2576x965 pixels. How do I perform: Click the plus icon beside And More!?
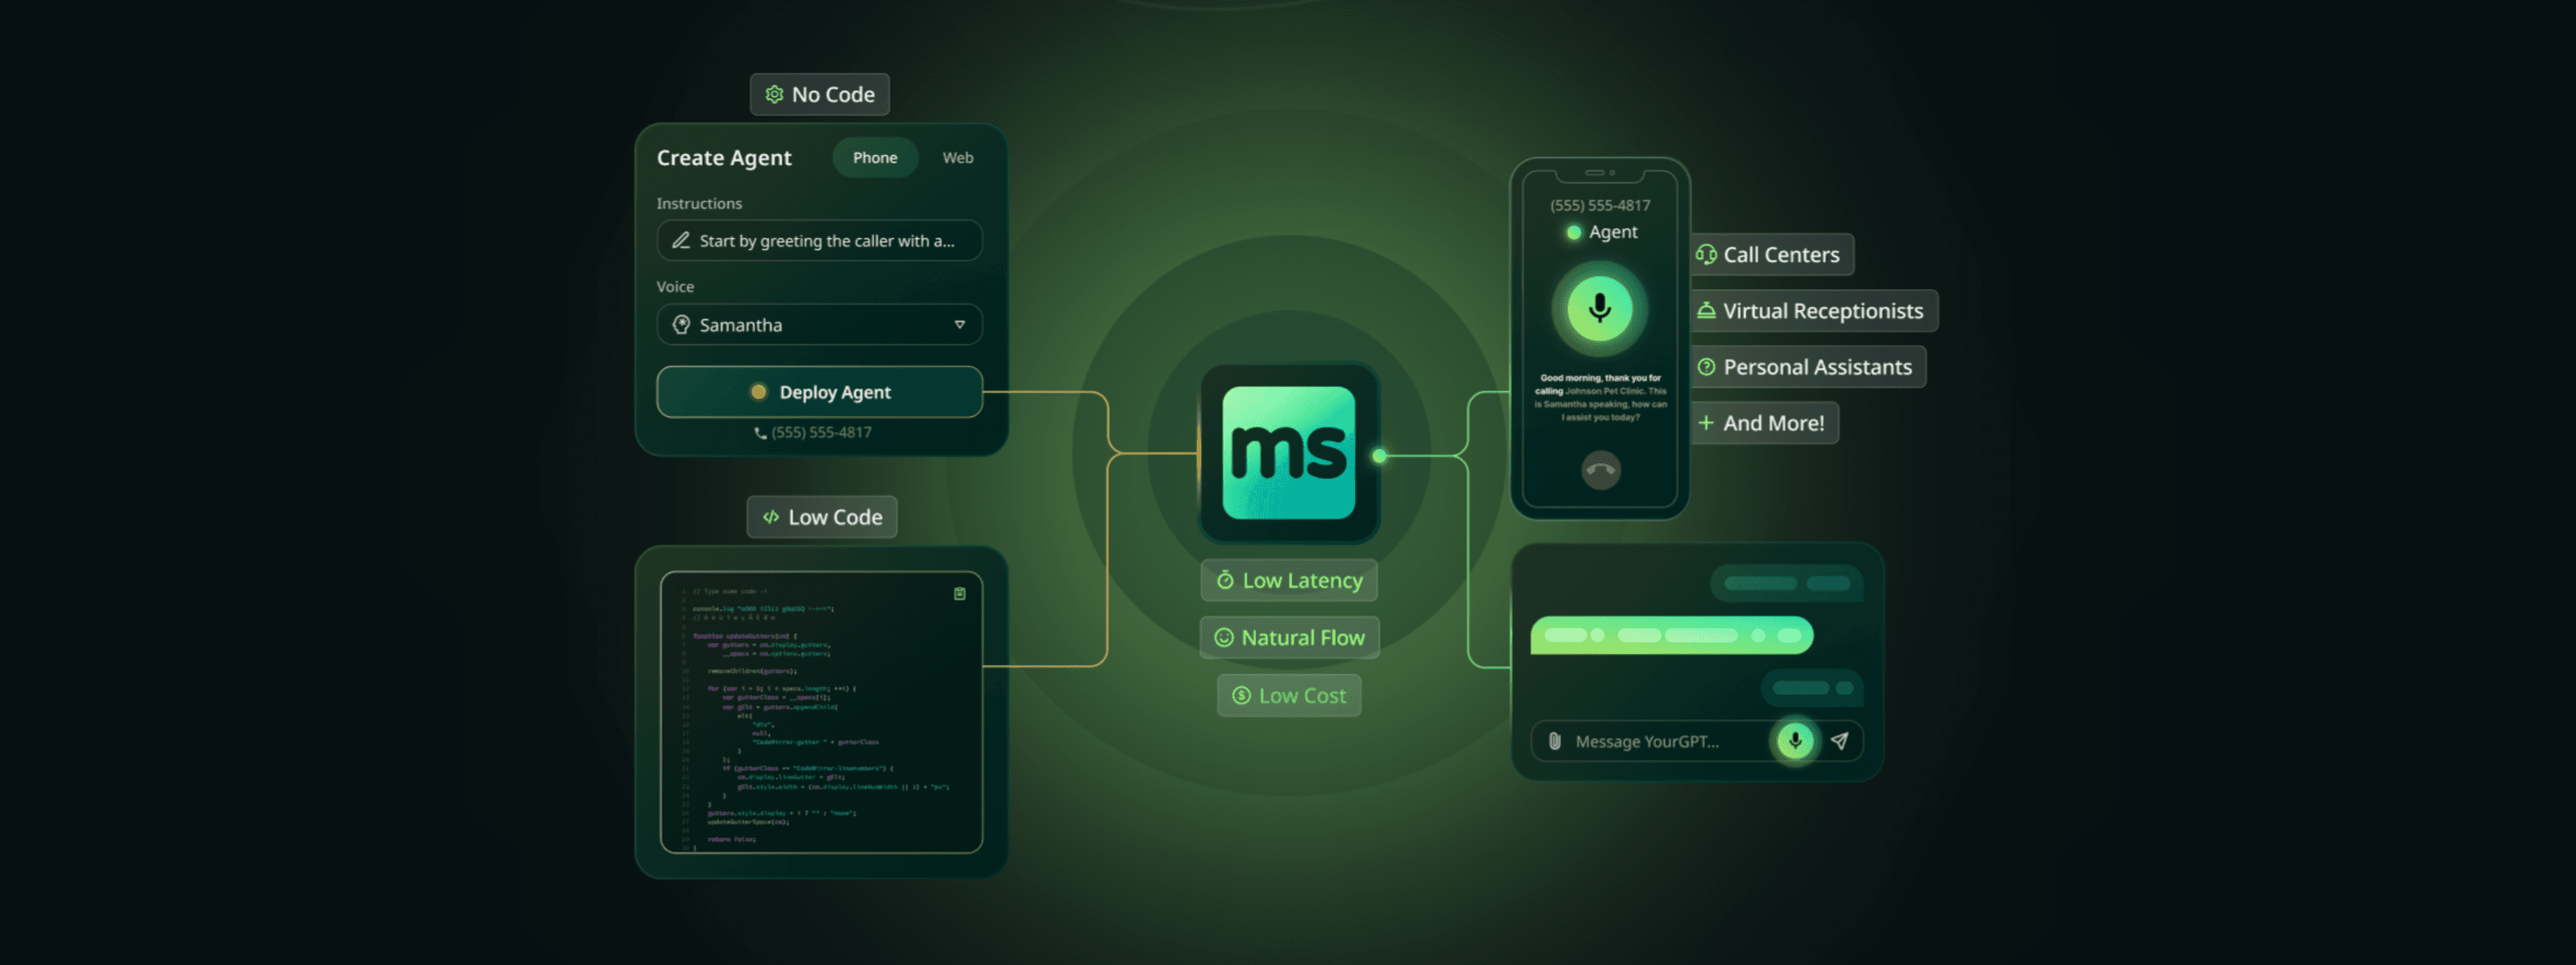pos(1706,423)
